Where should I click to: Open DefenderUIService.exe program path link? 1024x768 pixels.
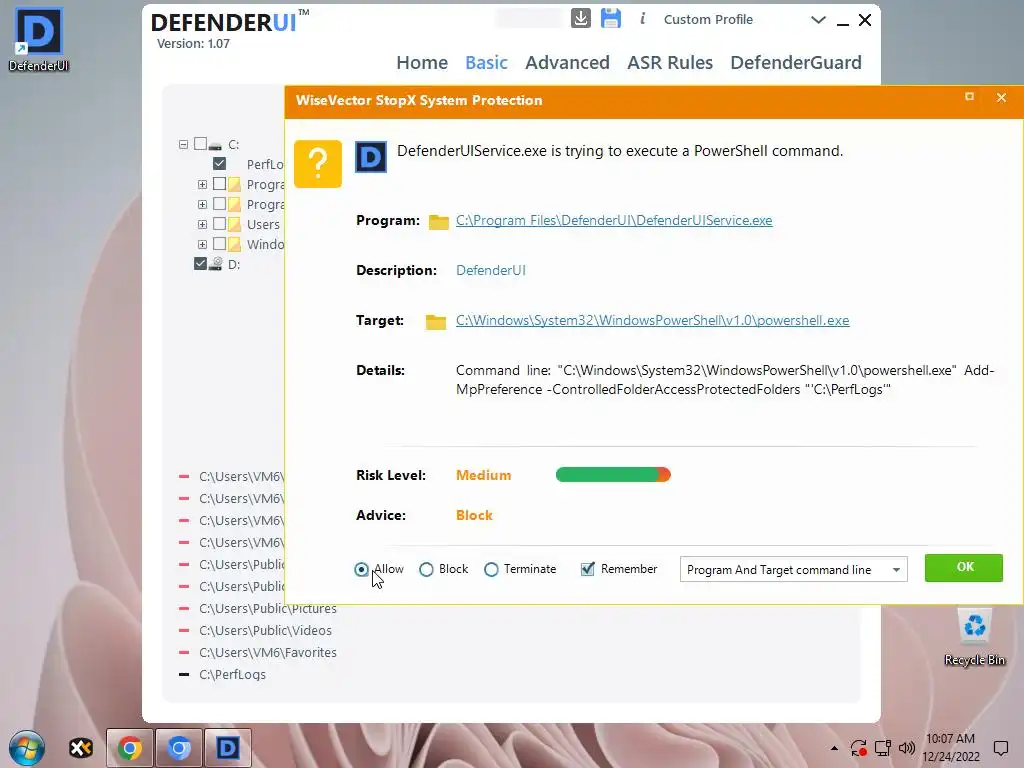point(614,221)
